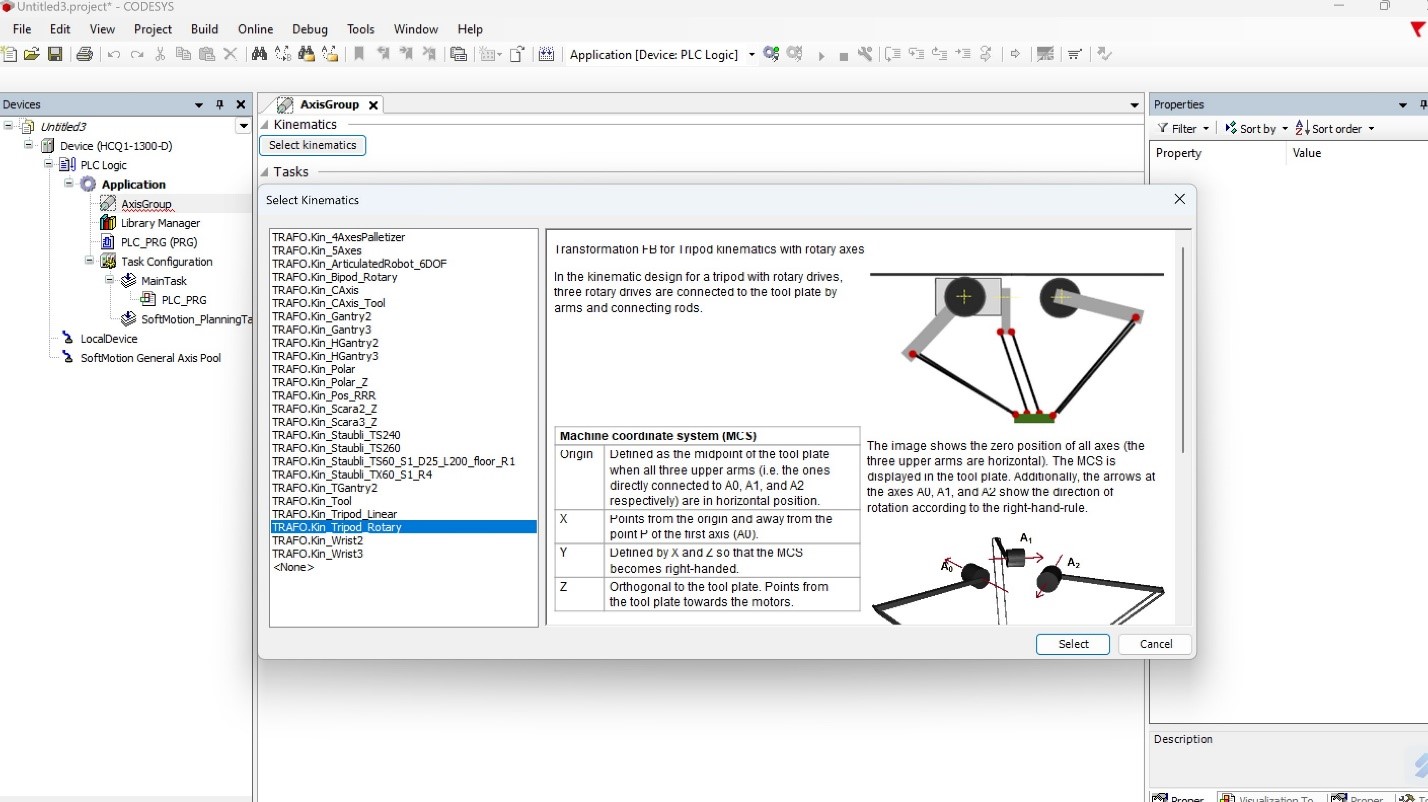Toggle pin on the Properties panel

point(1422,105)
